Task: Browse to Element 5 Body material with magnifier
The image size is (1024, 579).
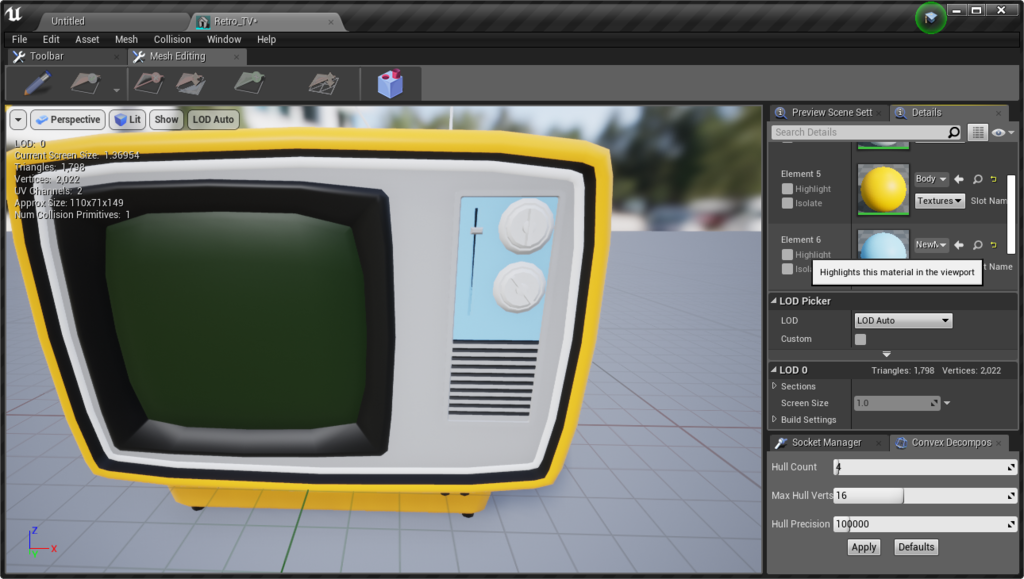Action: (977, 179)
